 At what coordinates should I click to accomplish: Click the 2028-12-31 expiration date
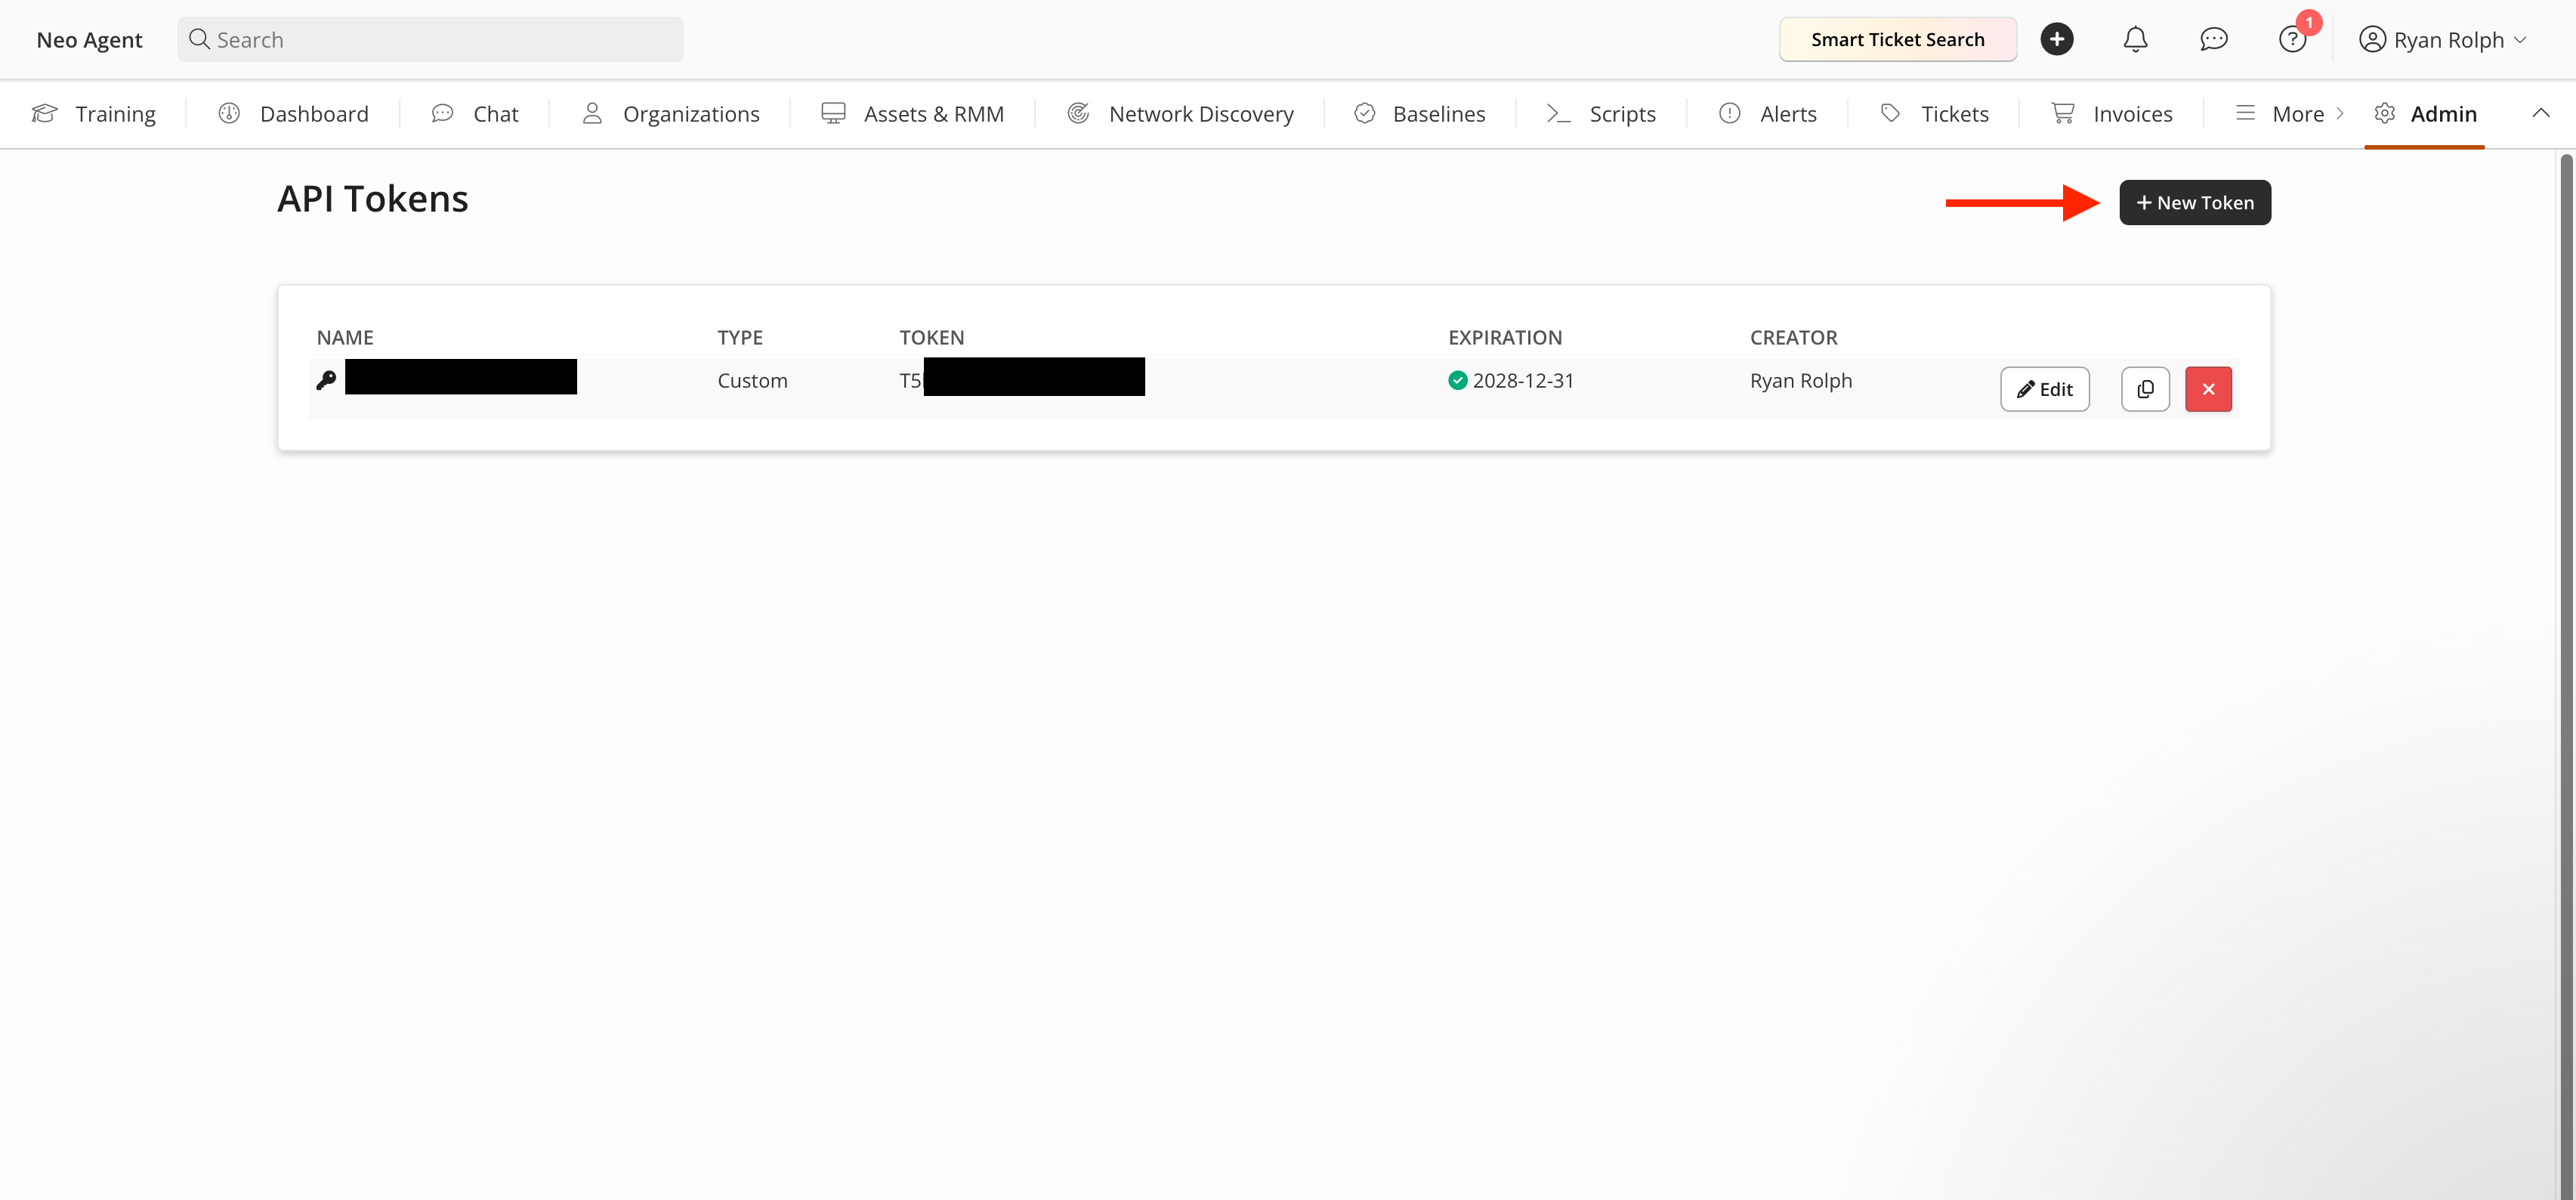point(1523,381)
